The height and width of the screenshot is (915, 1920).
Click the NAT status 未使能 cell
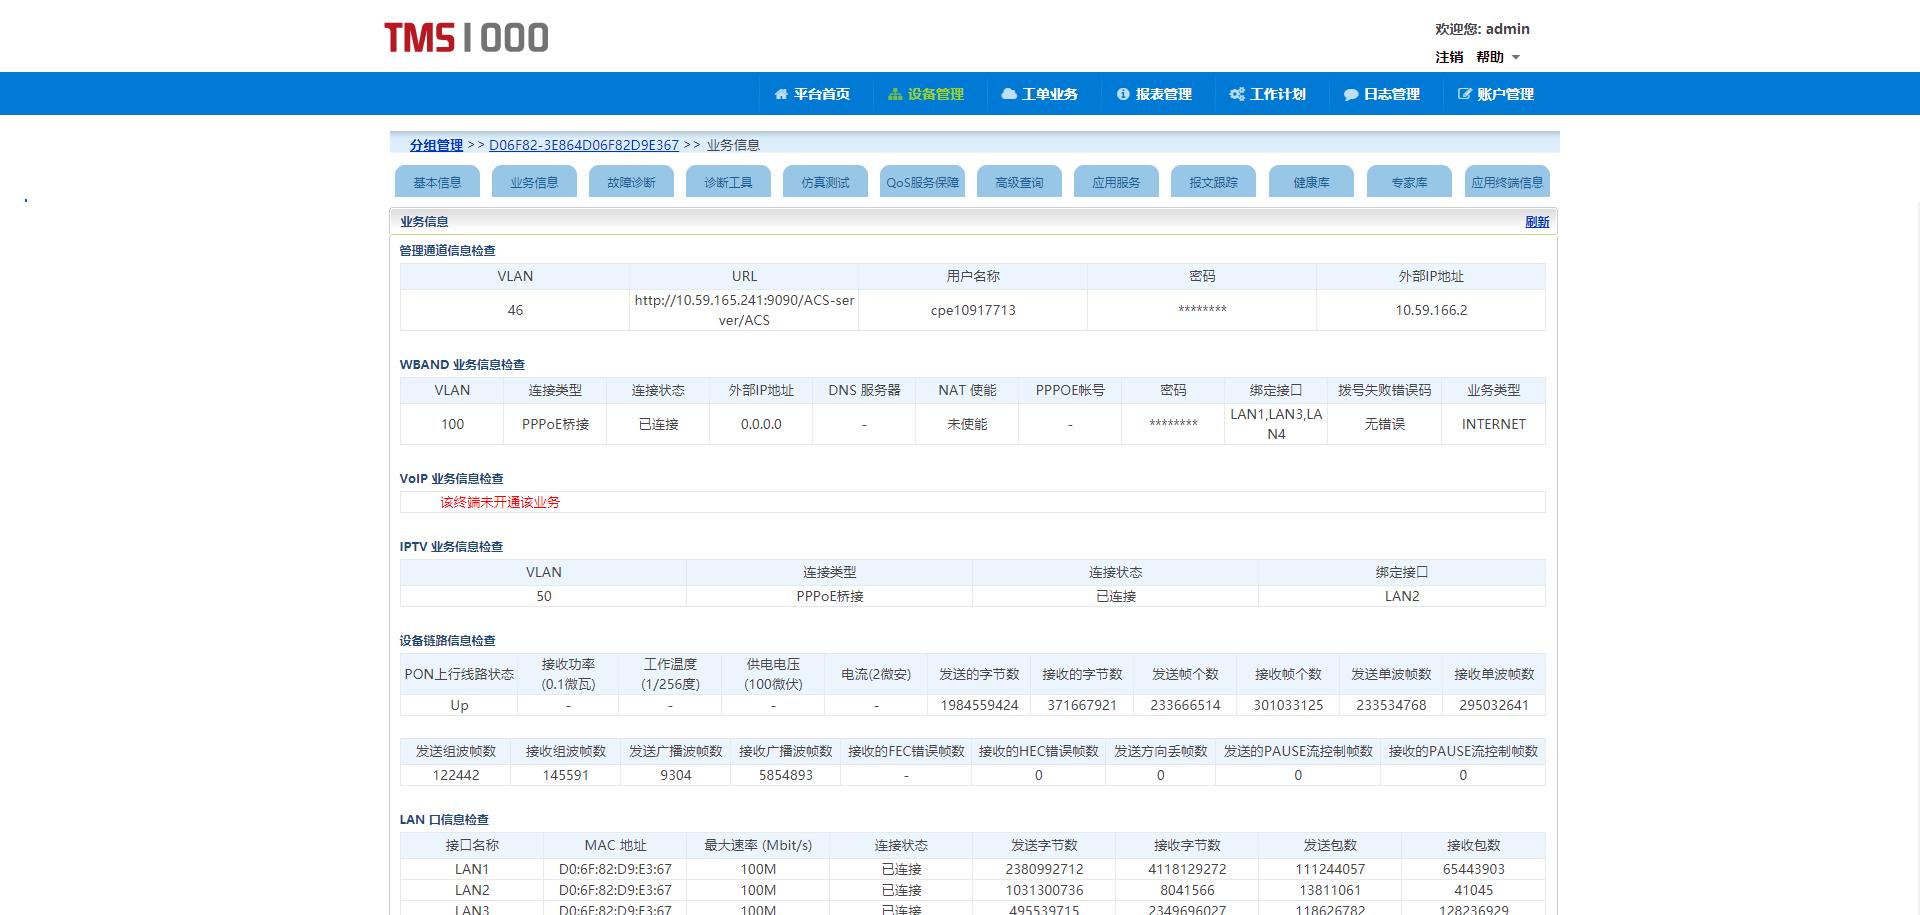[967, 424]
